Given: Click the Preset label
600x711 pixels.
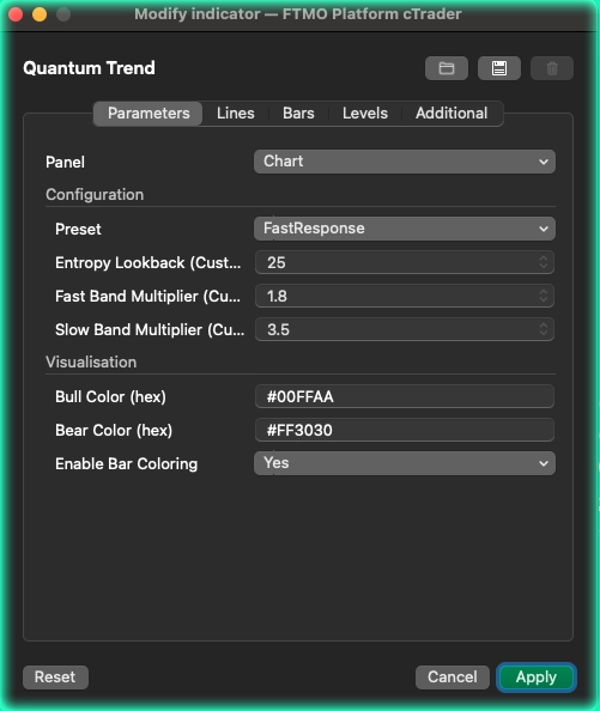Looking at the screenshot, I should [78, 229].
